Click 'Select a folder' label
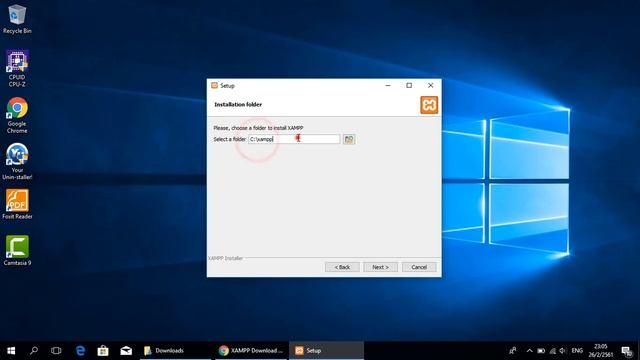 pyautogui.click(x=229, y=139)
